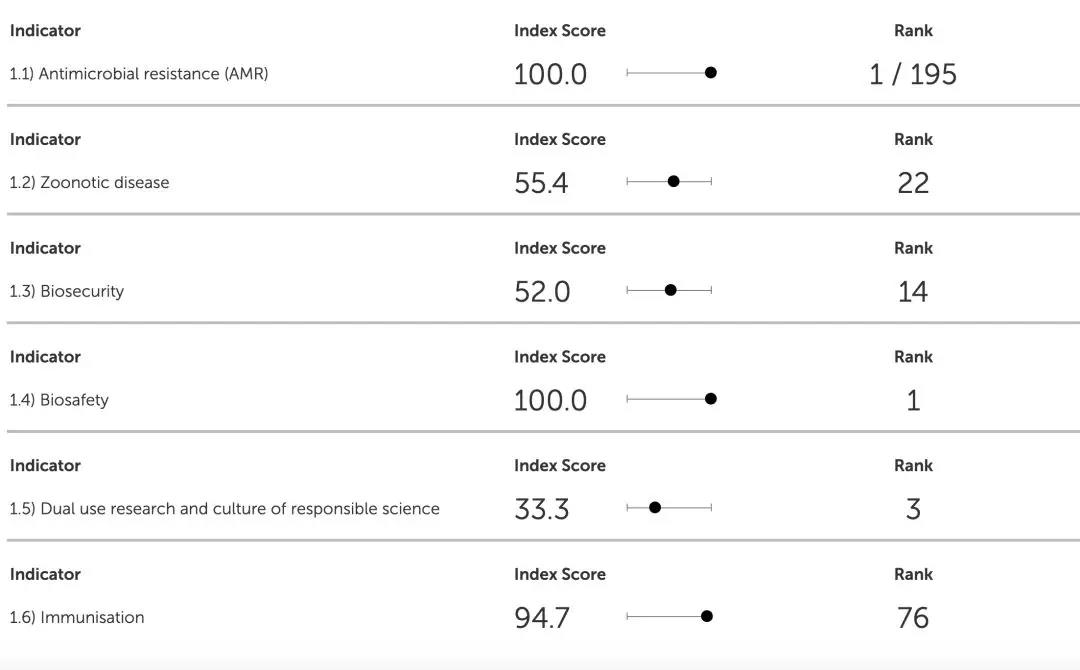1080x670 pixels.
Task: Click the Dual use research indicator text
Action: tap(225, 509)
